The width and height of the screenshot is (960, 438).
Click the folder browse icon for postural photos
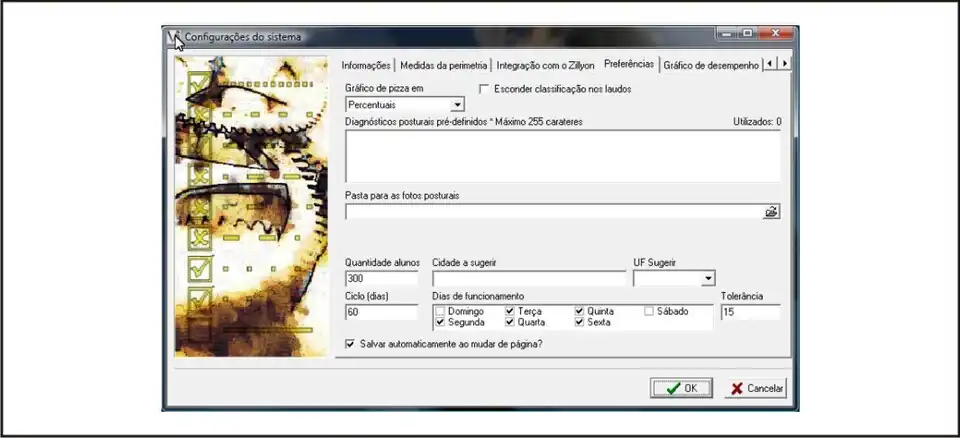coord(771,212)
